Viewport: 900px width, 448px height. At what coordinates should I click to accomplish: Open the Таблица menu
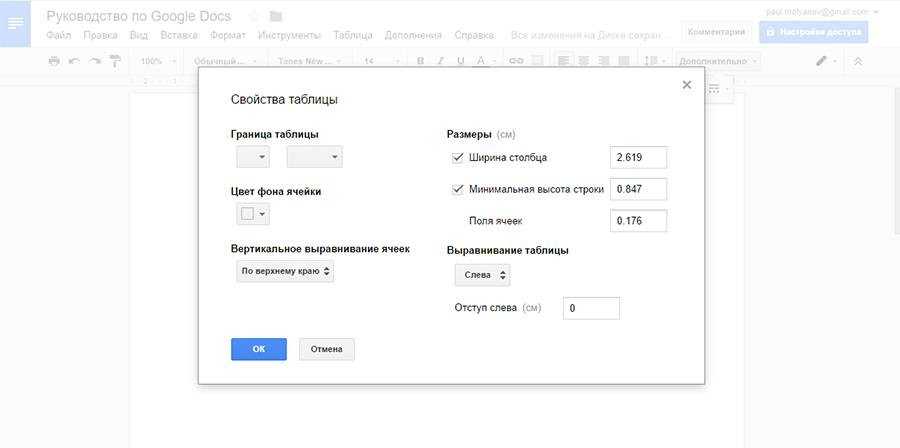click(353, 35)
